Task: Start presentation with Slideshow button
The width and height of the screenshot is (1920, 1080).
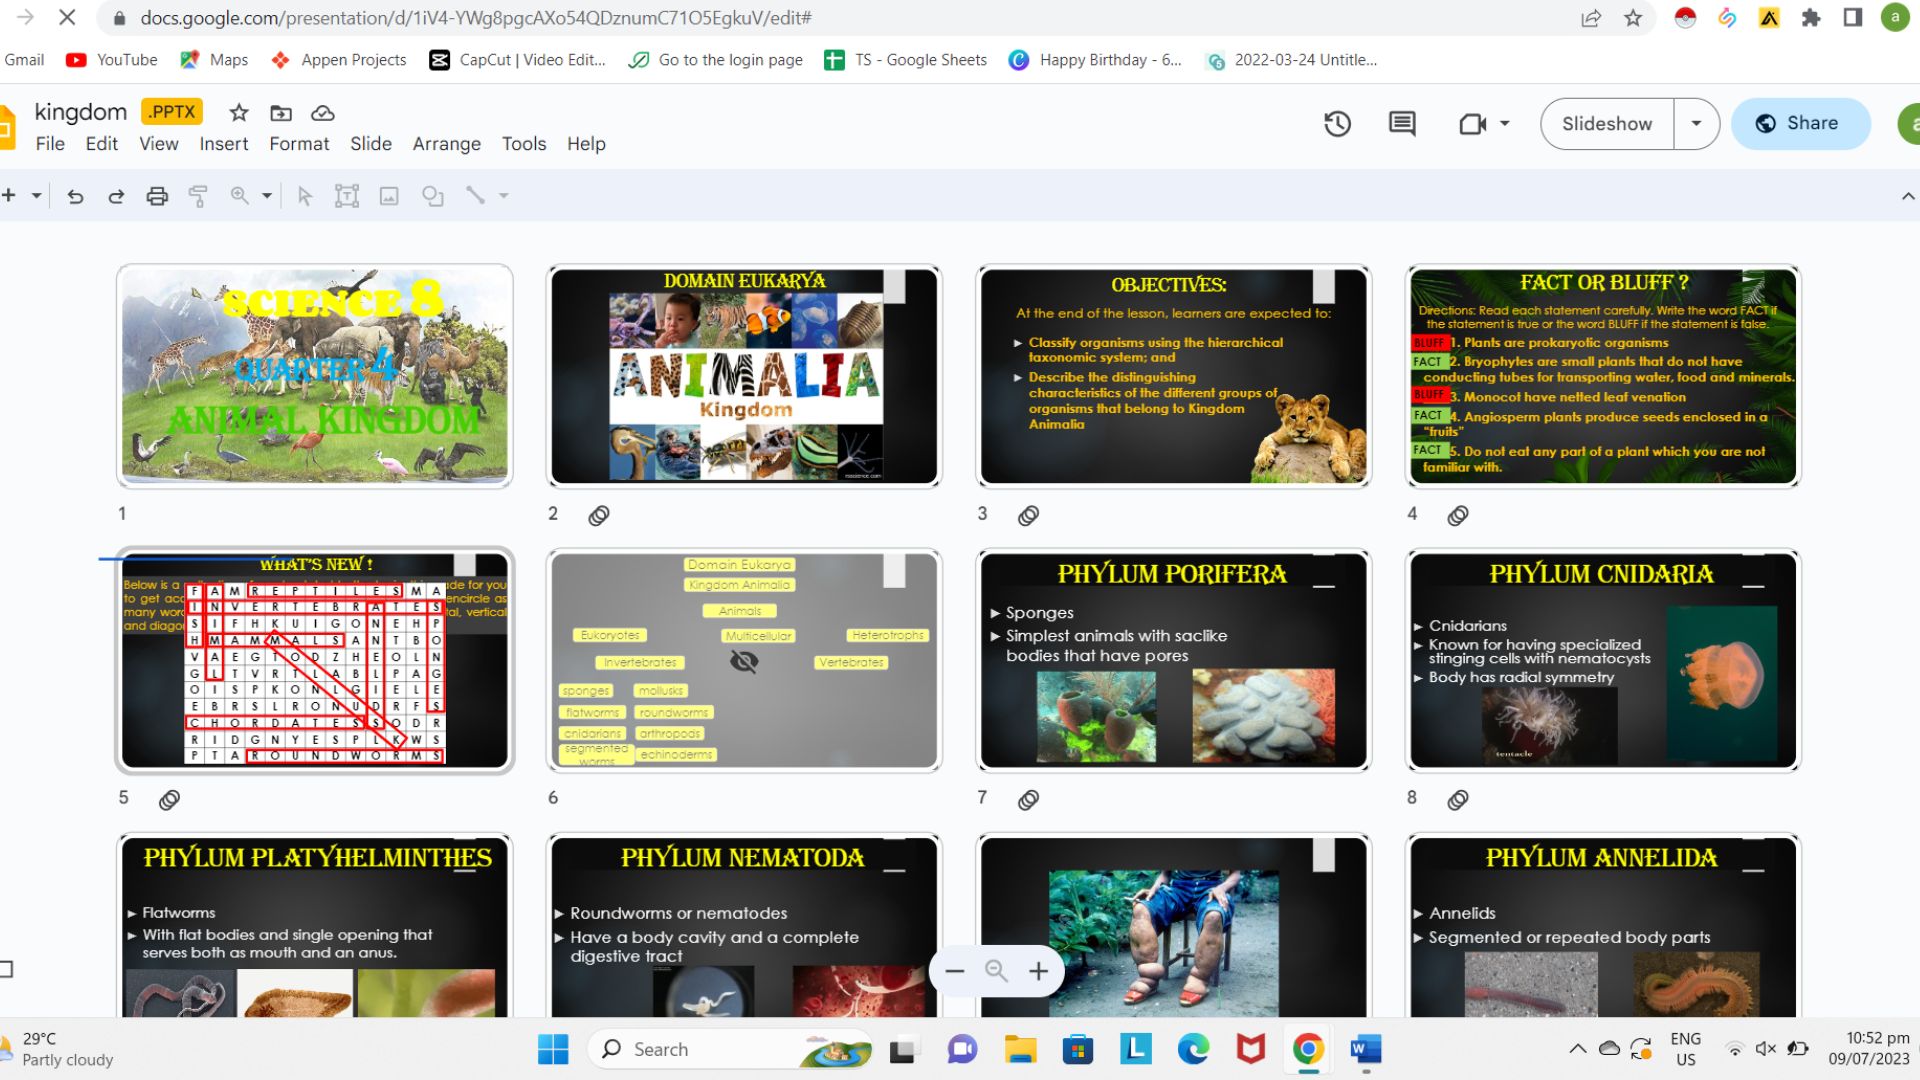Action: [1606, 124]
